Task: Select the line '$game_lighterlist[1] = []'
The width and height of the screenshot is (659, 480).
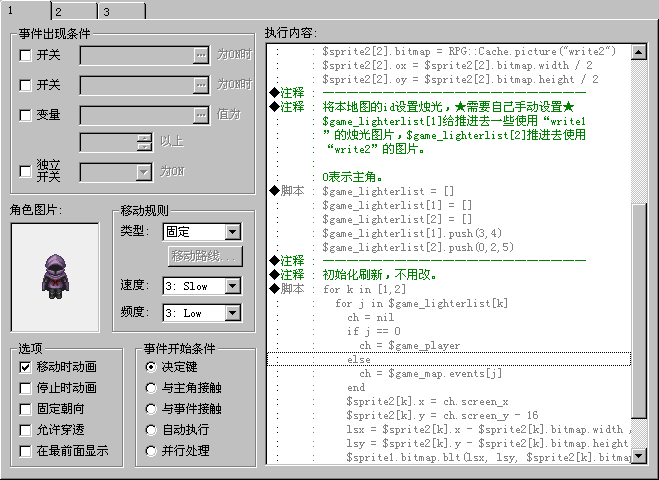Action: [449, 205]
